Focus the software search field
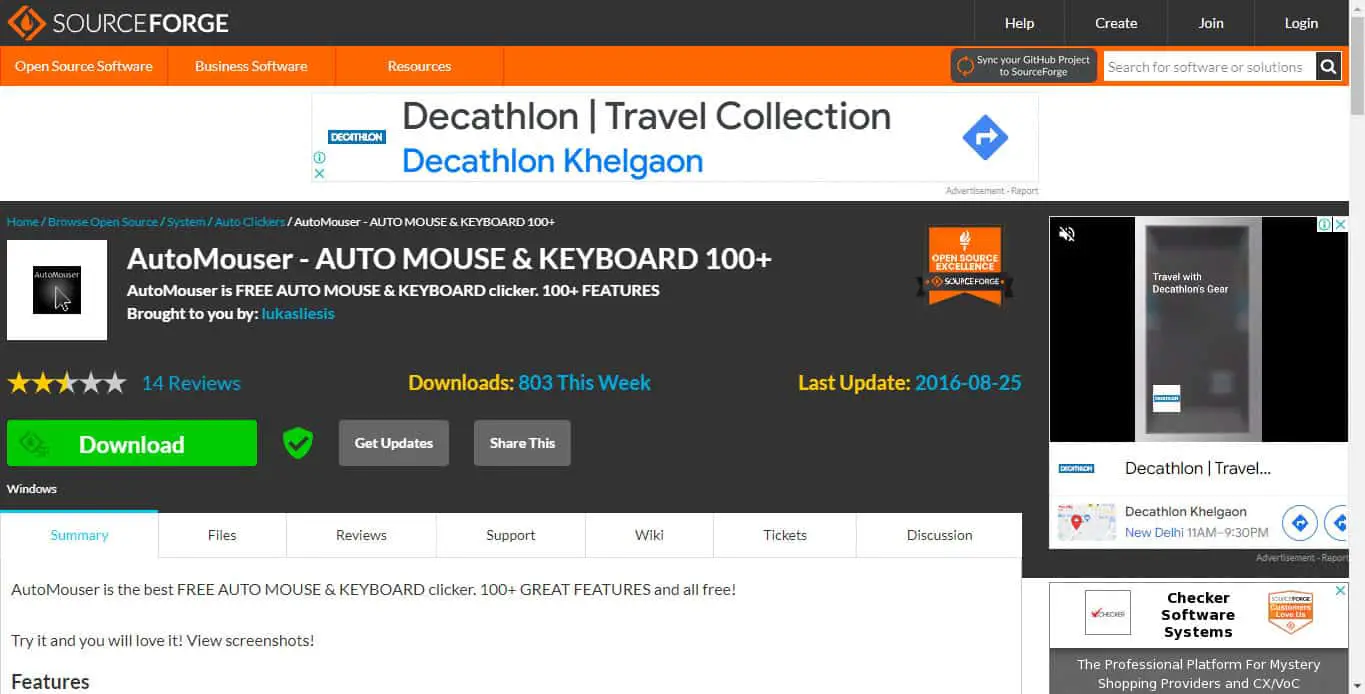Screen dimensions: 1365x694 pos(1209,67)
